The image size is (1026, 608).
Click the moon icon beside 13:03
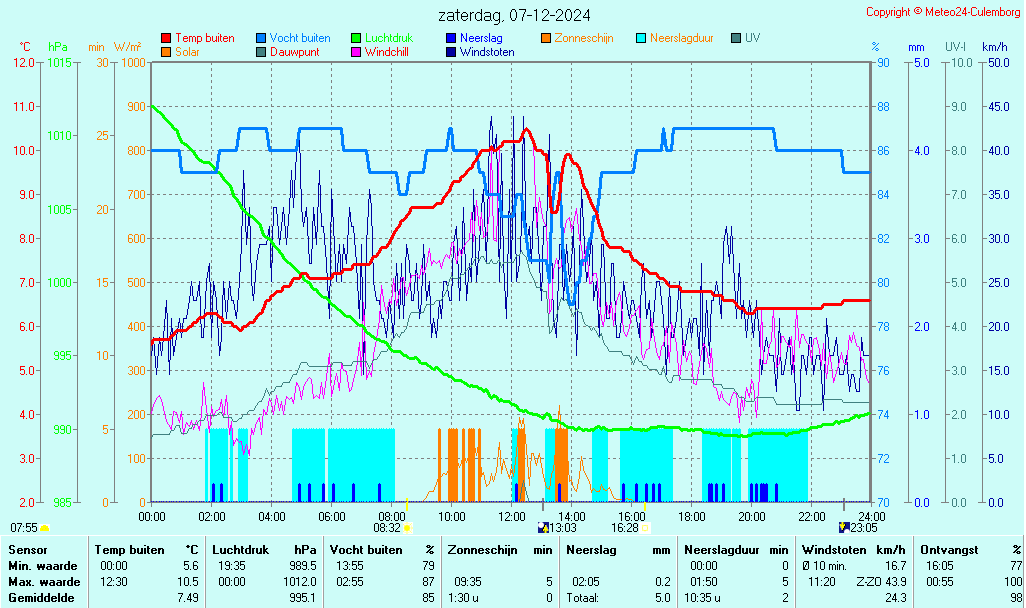point(543,527)
